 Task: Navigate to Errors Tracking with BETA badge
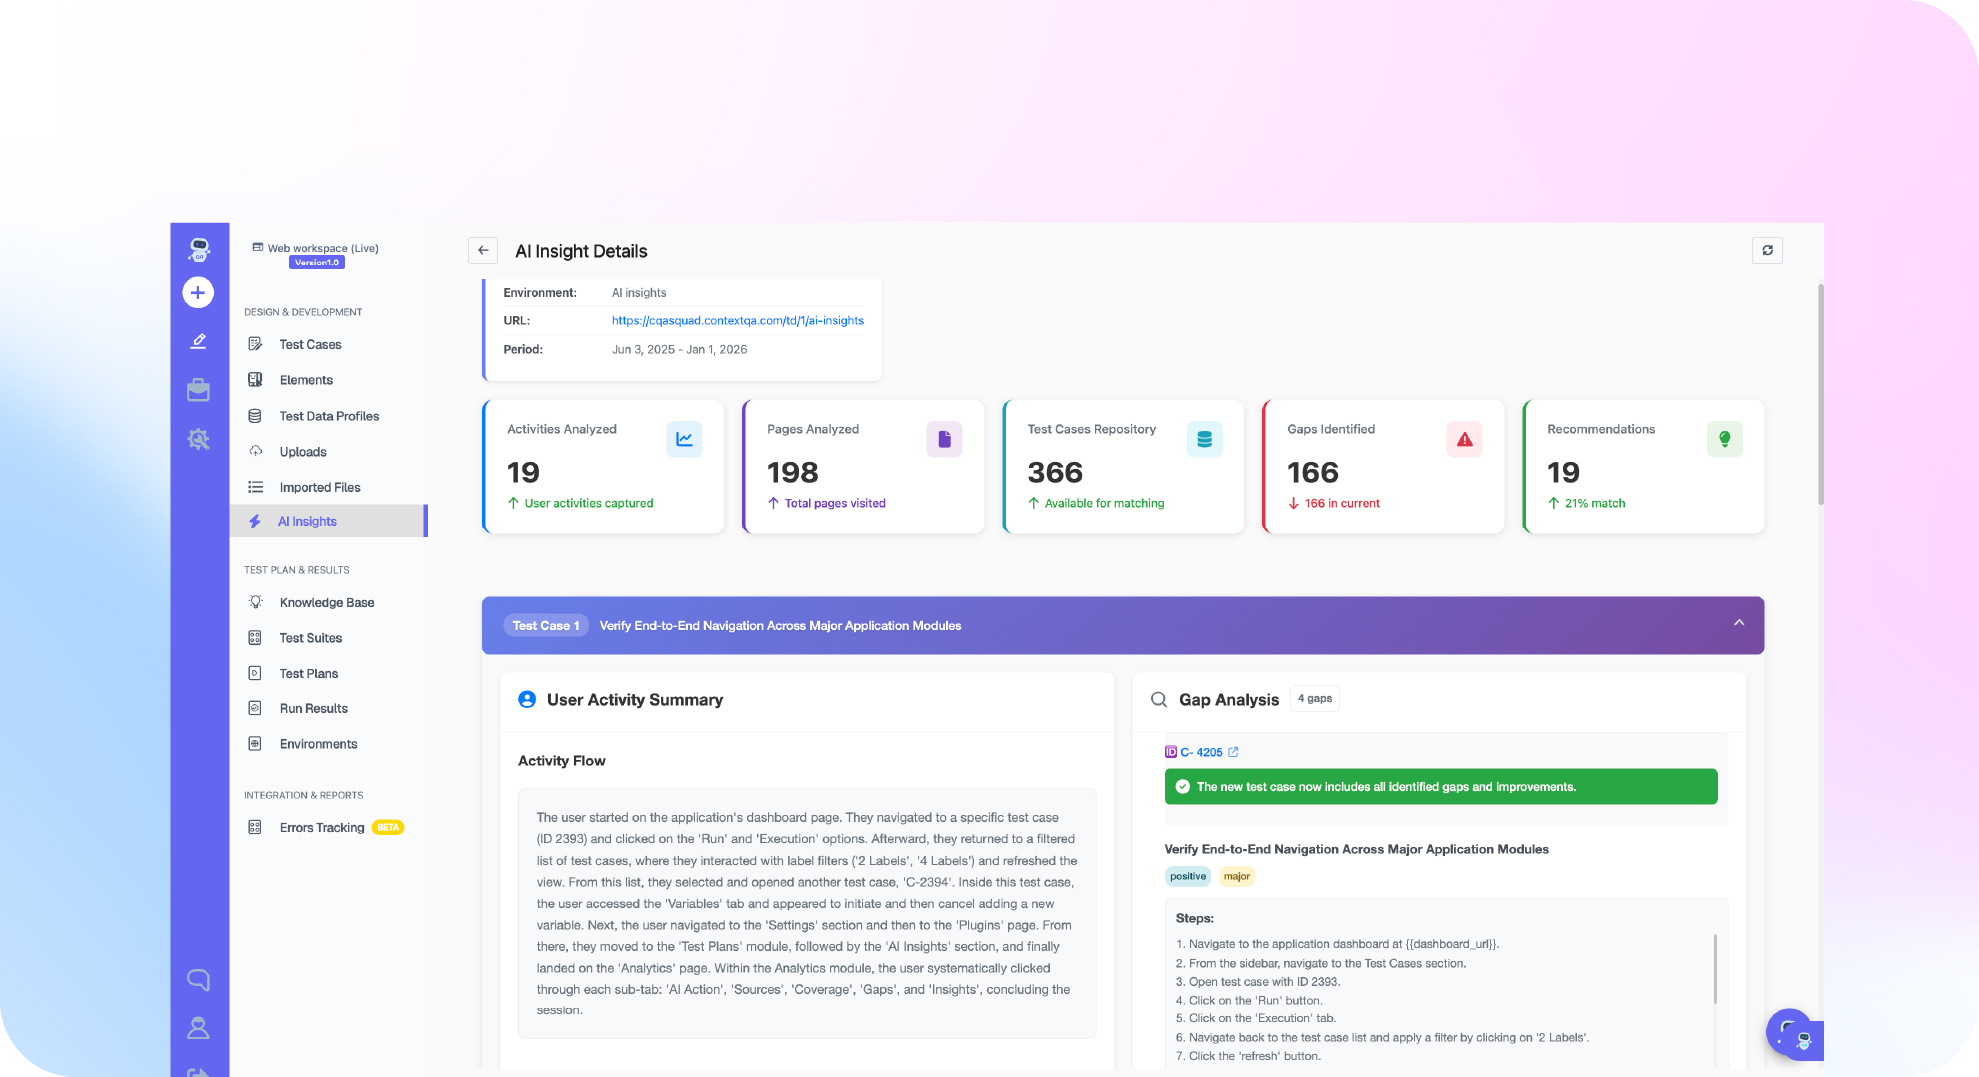click(322, 827)
